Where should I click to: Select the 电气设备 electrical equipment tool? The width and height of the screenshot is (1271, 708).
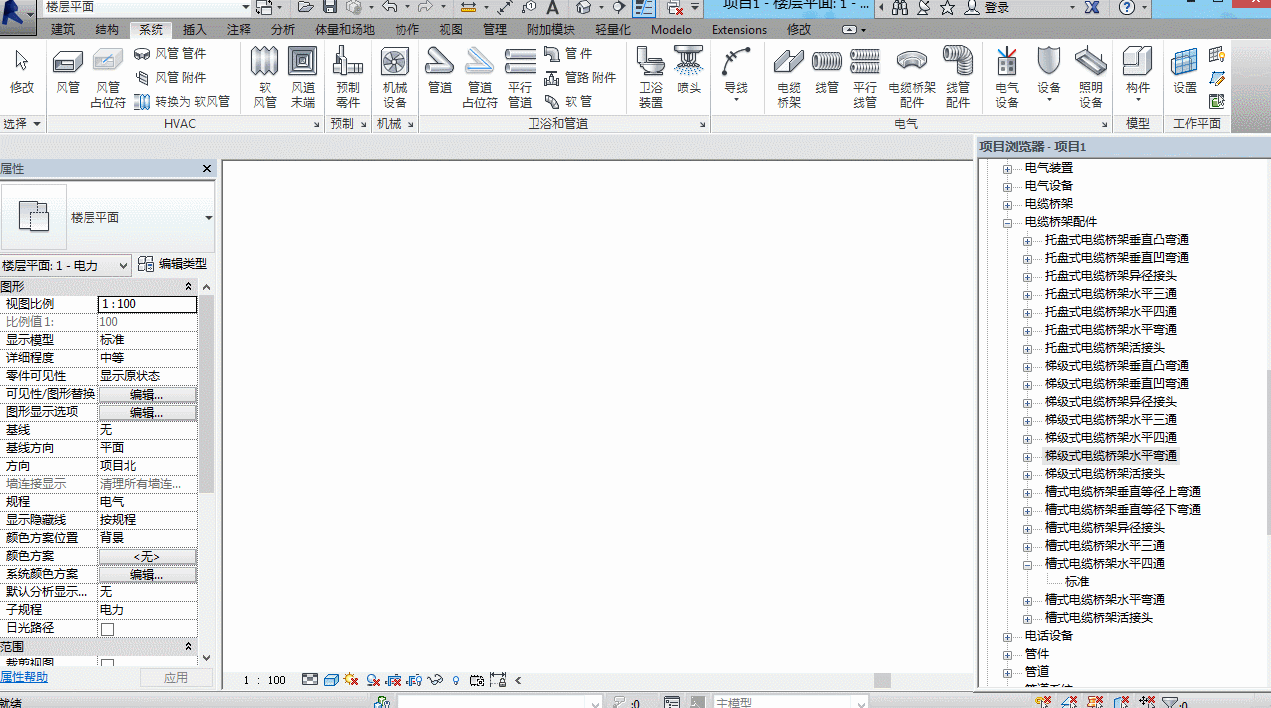point(1007,78)
